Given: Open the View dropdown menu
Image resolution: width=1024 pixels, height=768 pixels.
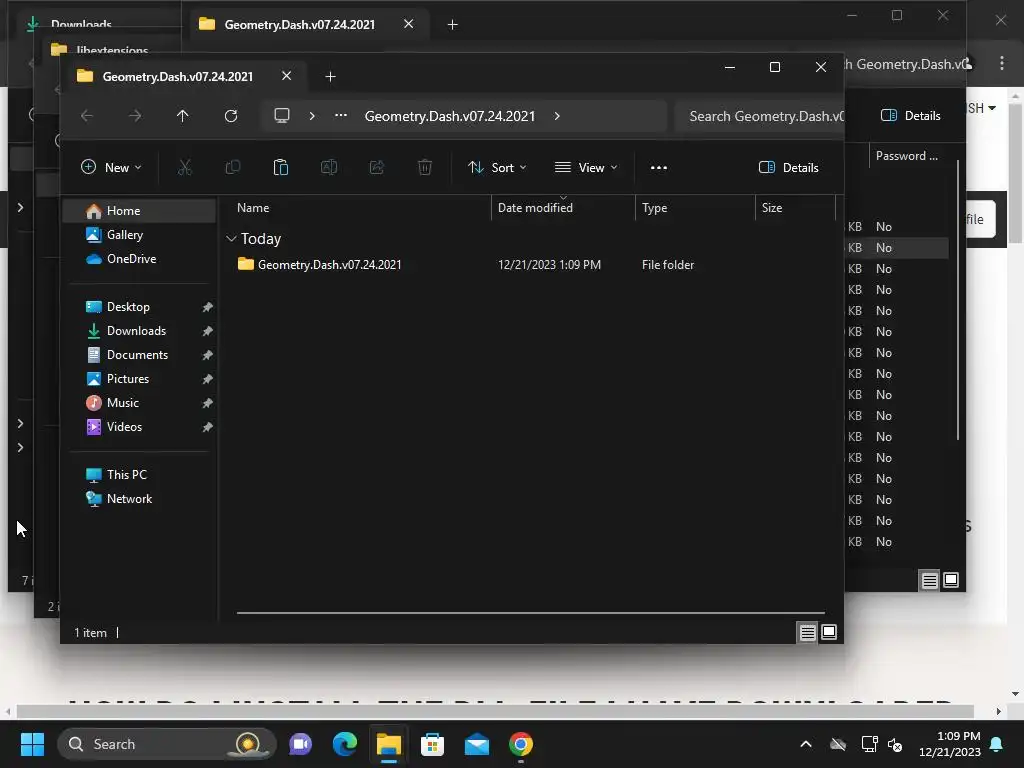Looking at the screenshot, I should coord(586,168).
